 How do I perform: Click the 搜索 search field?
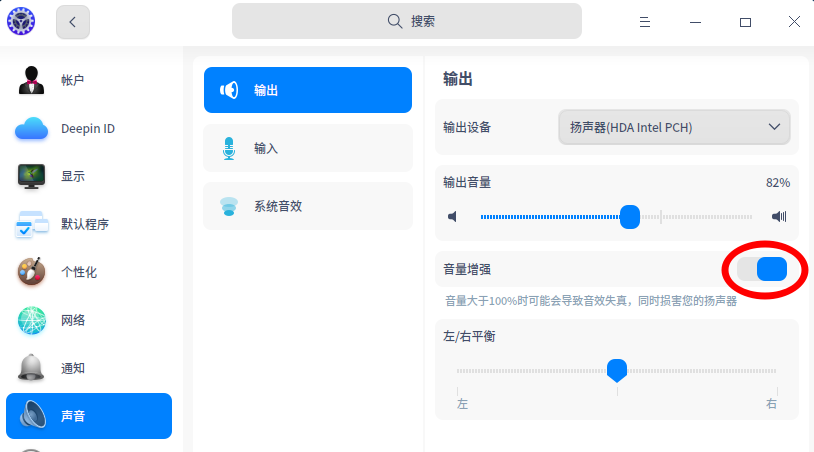pos(406,21)
